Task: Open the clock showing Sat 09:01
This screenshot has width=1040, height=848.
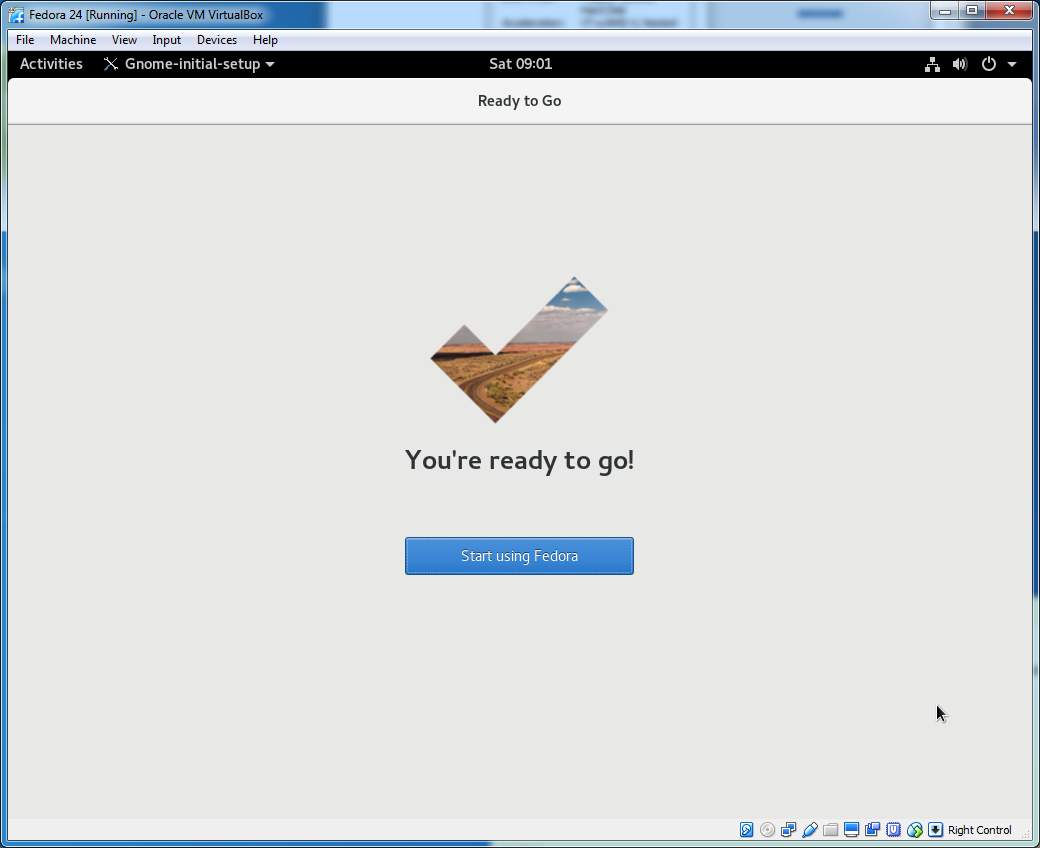Action: 520,64
